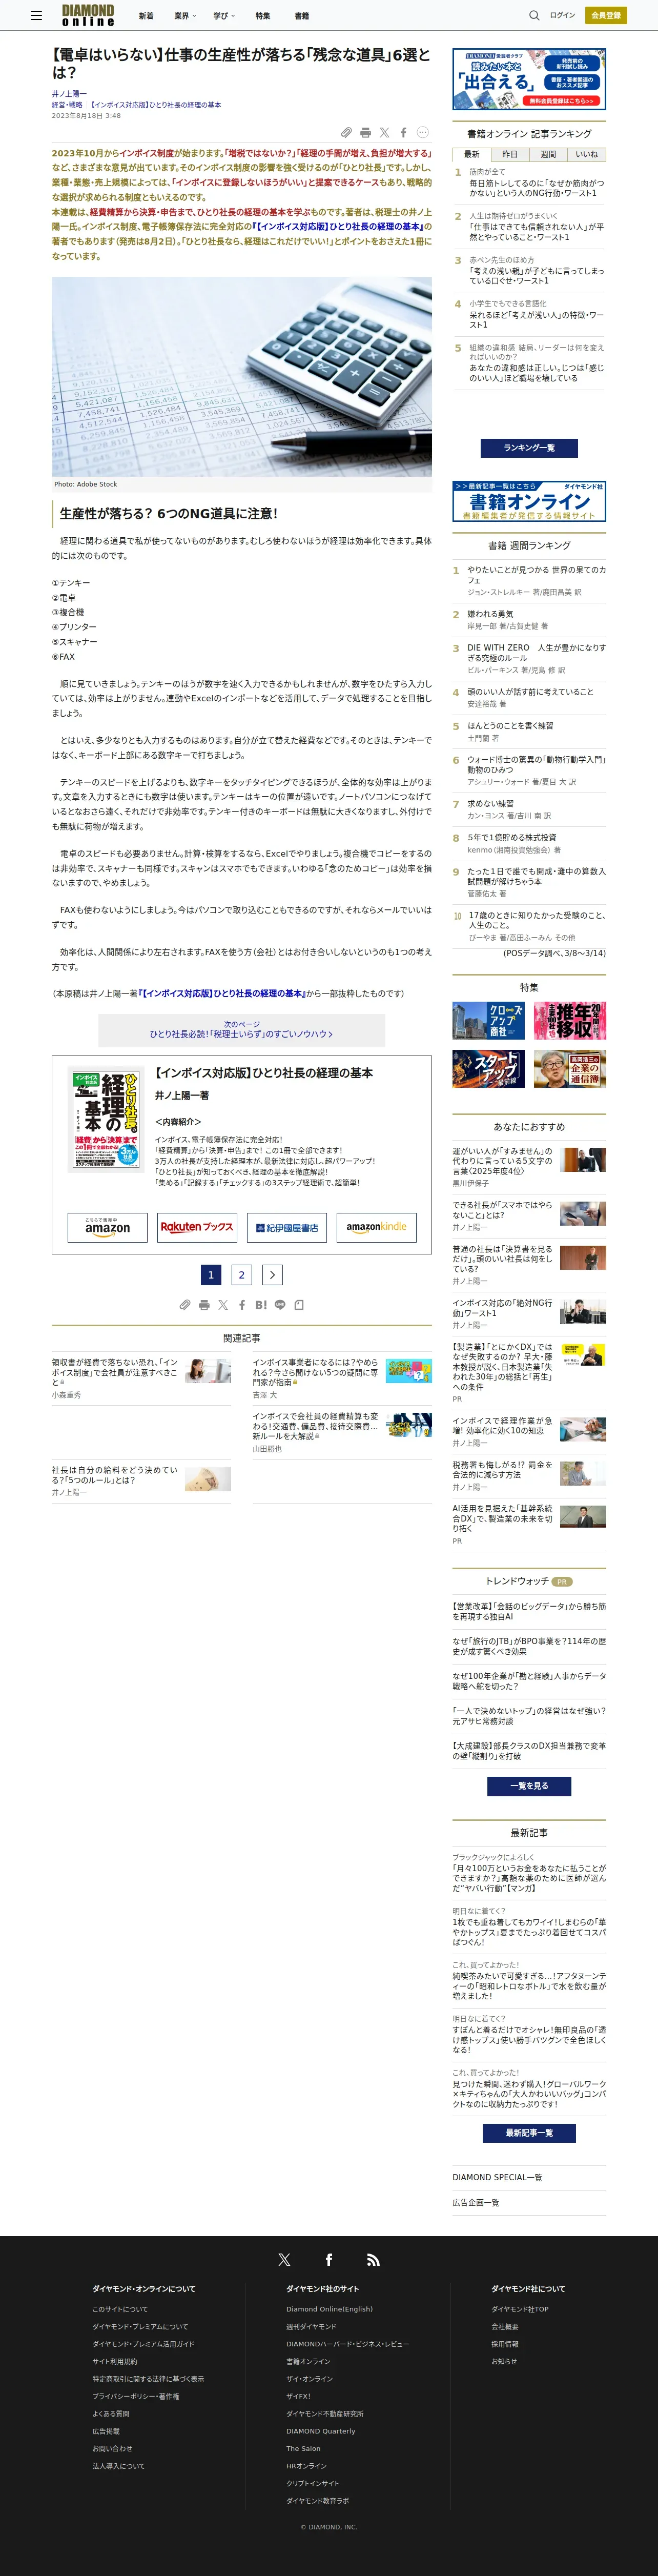Share via LINE icon
Image resolution: width=658 pixels, height=2576 pixels.
280,1305
